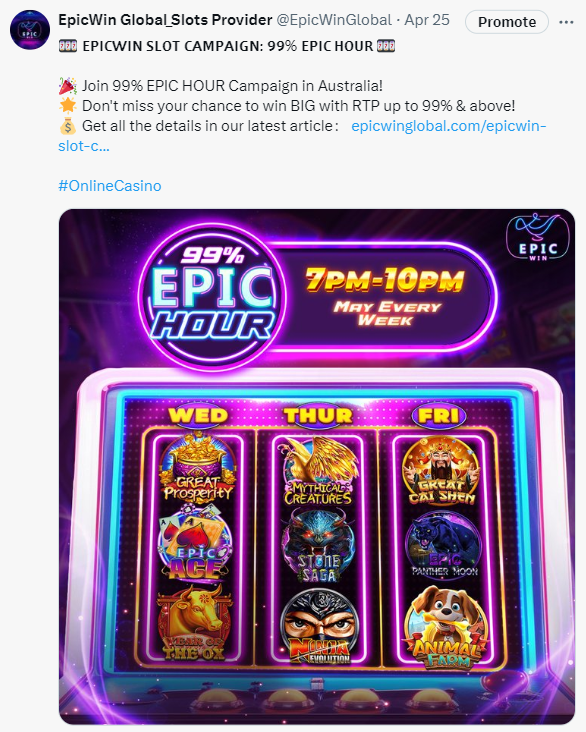
Task: Select the Stone Saga game icon
Action: click(x=318, y=546)
